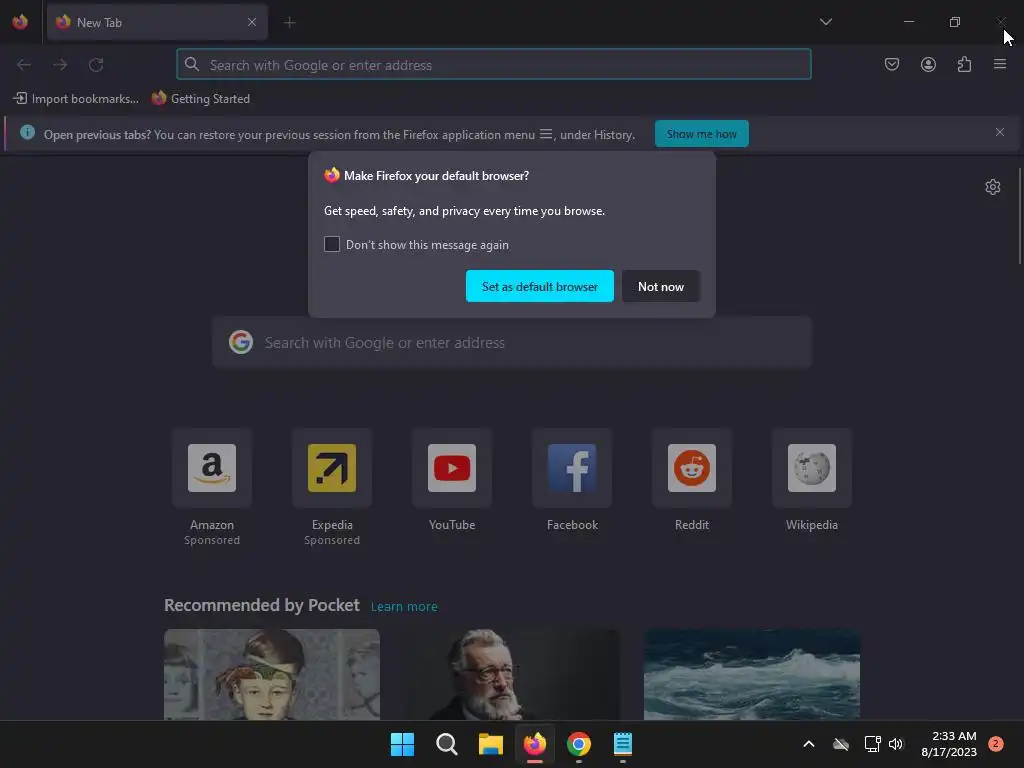Click Not now button

pos(661,286)
